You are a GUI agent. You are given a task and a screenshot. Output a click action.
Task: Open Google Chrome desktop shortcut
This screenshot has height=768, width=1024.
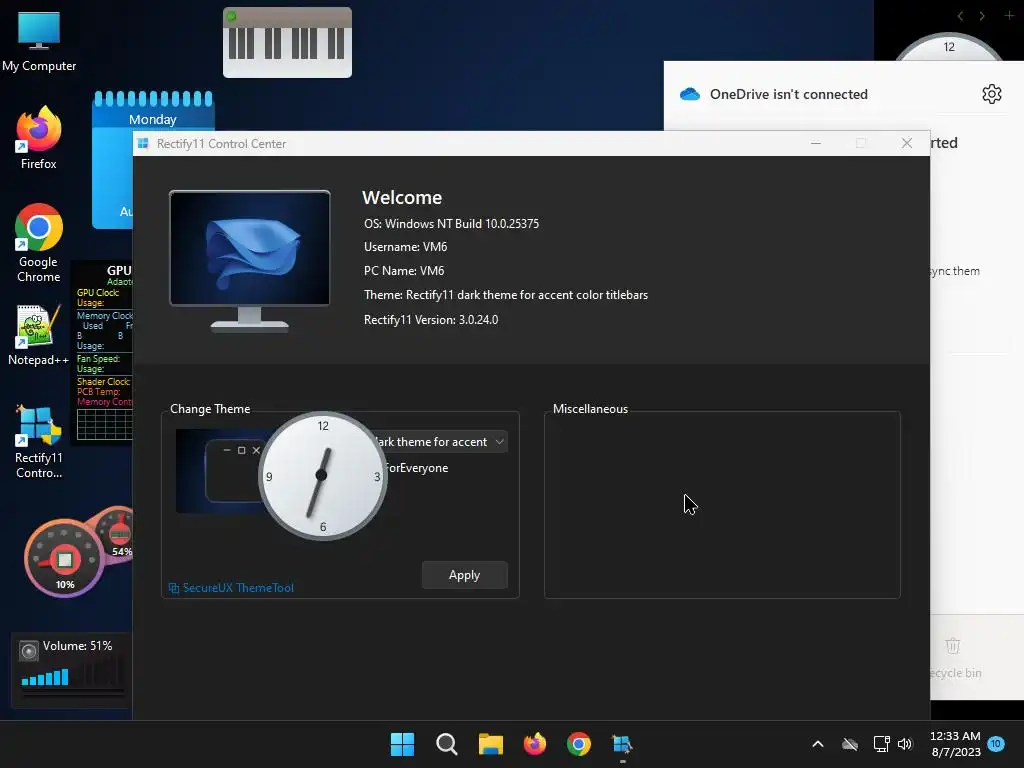(39, 242)
